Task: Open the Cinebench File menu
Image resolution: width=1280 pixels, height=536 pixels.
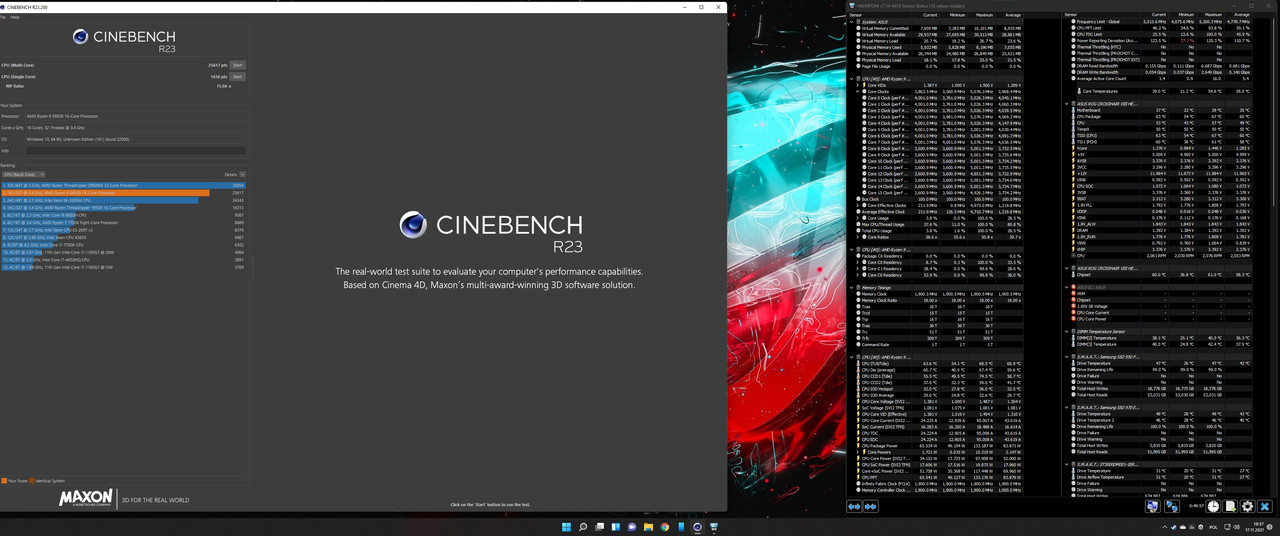Action: click(3, 17)
